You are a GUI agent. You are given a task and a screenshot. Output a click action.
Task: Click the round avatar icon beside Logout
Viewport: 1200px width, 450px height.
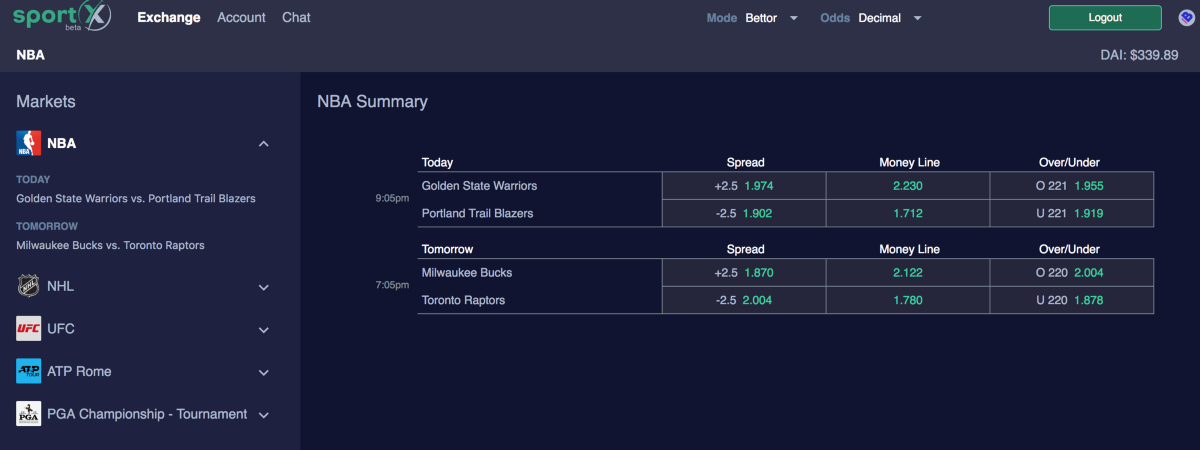(x=1186, y=17)
